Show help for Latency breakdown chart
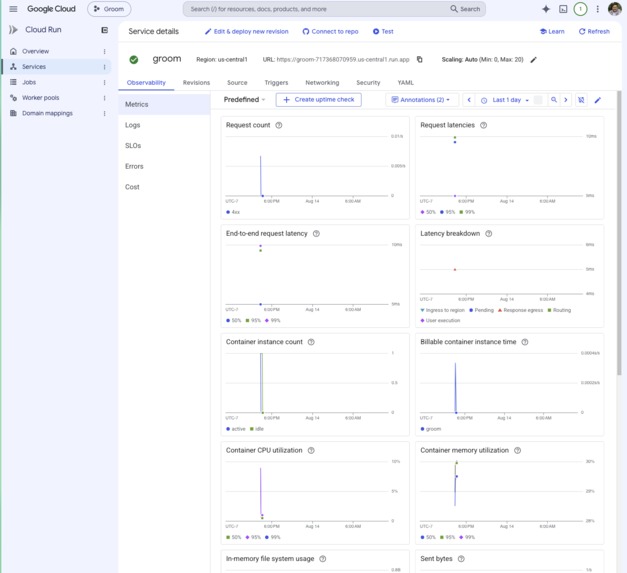627x573 pixels. coord(489,234)
